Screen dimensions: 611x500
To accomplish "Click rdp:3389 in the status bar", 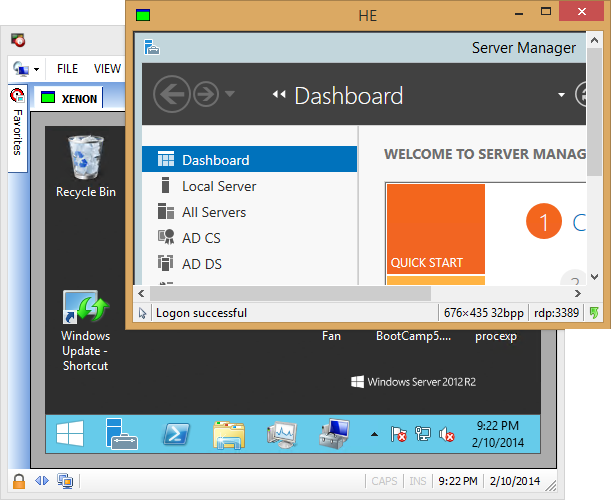I will click(x=556, y=313).
